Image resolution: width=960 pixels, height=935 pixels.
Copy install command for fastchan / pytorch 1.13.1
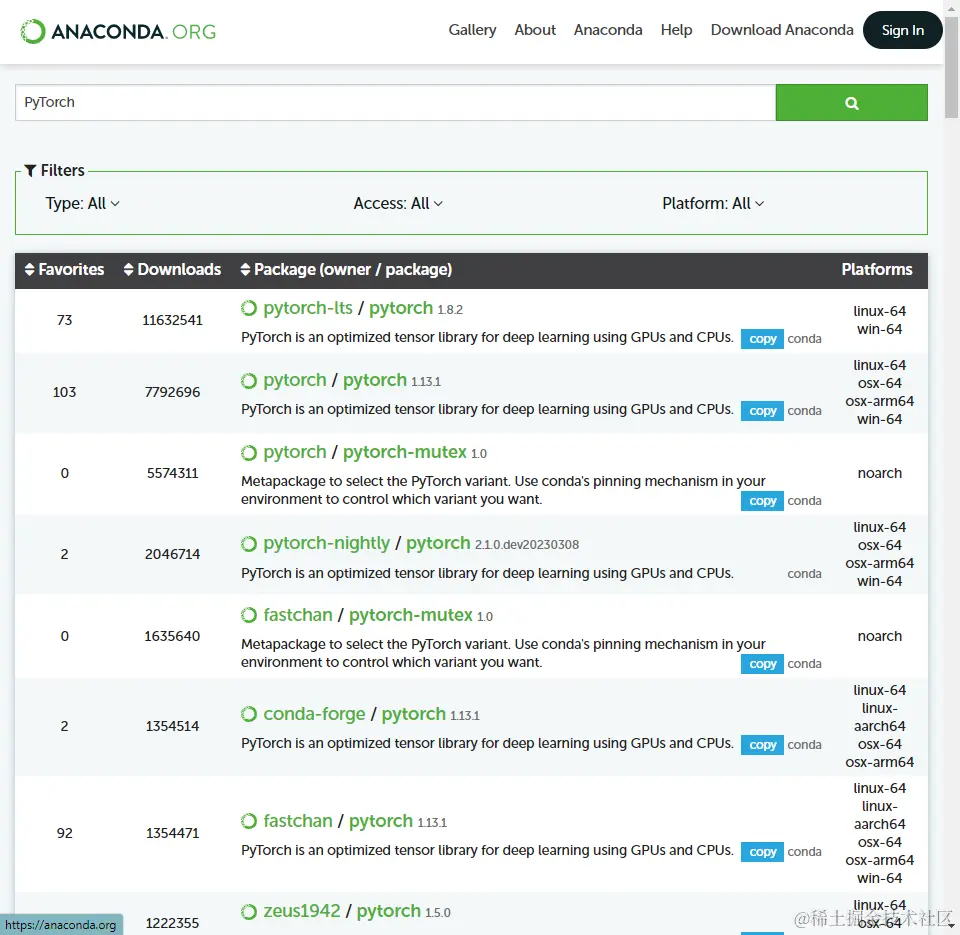pyautogui.click(x=762, y=852)
